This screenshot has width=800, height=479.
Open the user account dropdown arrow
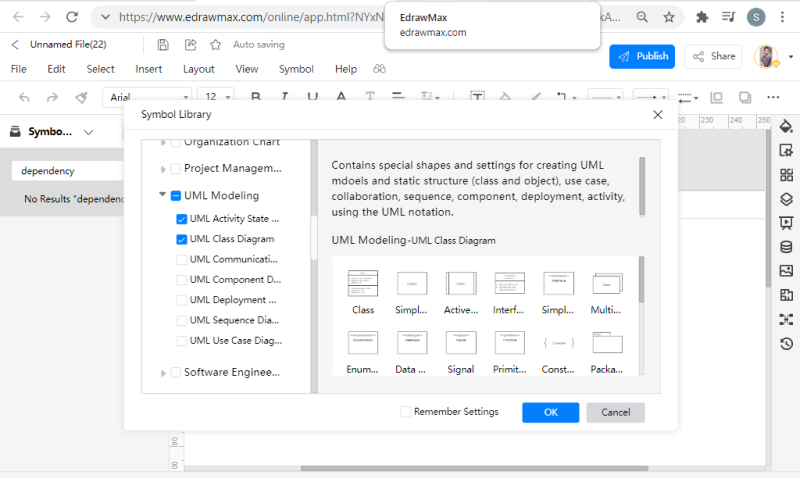[x=791, y=57]
